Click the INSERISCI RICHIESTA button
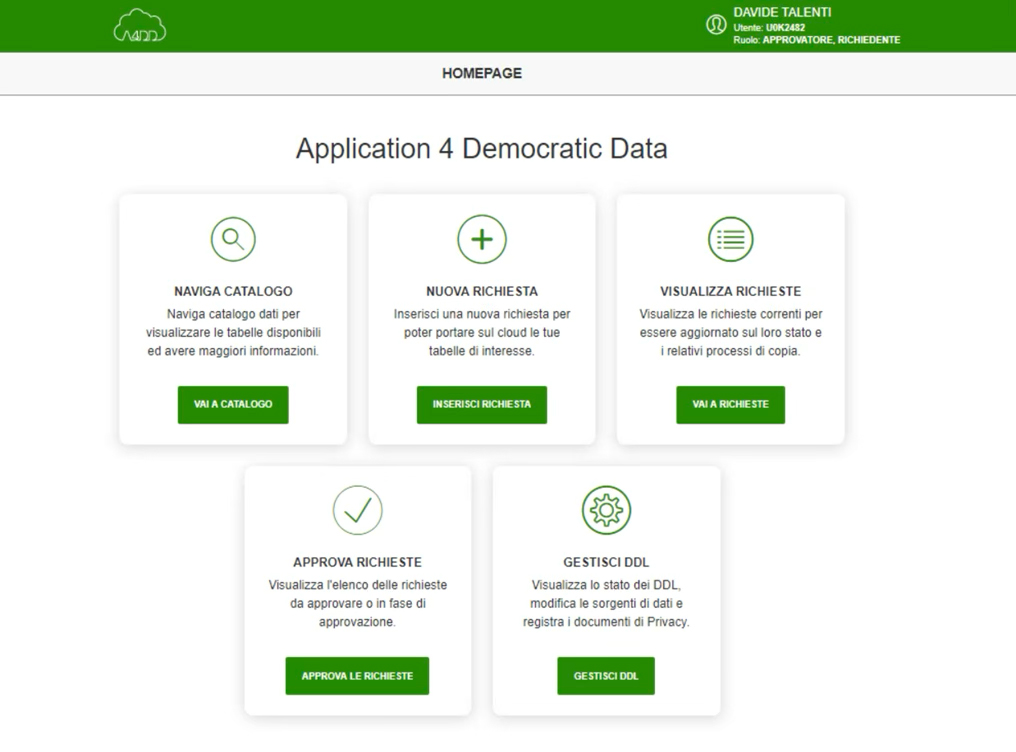Screen dimensions: 1016x752 [x=481, y=405]
